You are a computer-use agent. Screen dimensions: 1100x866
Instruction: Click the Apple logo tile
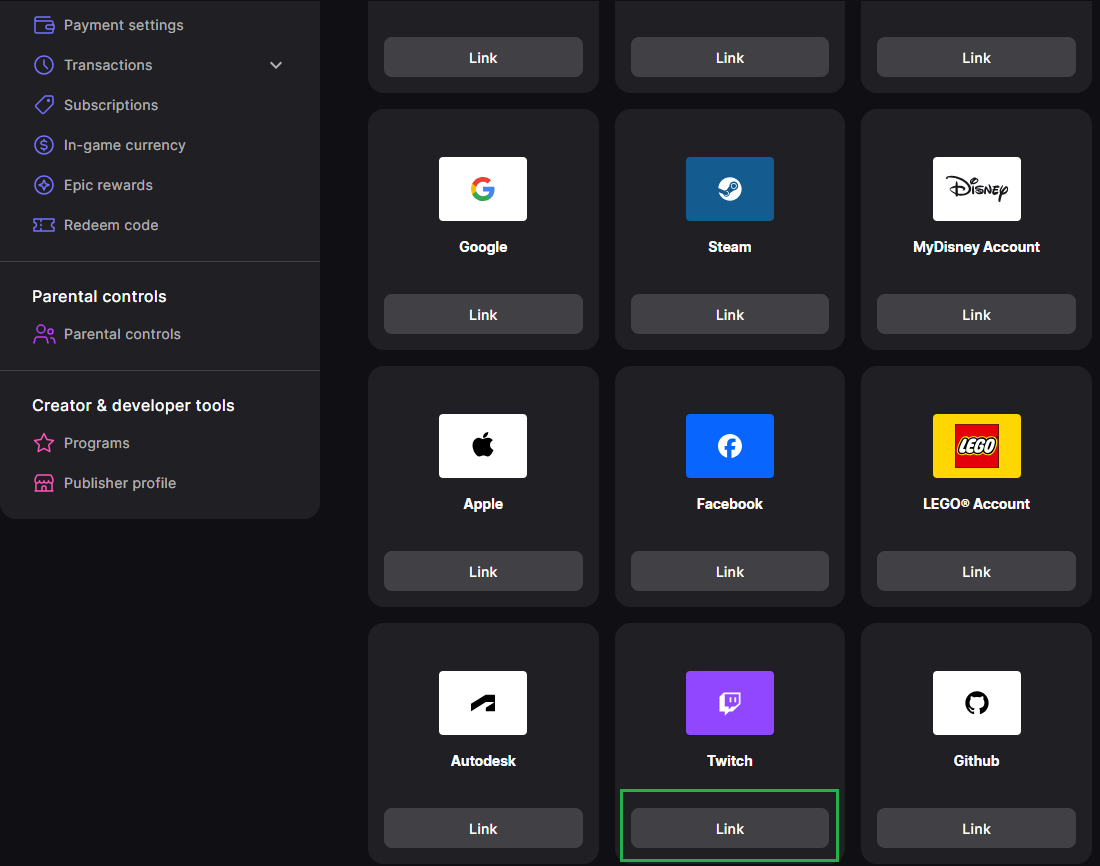click(483, 446)
